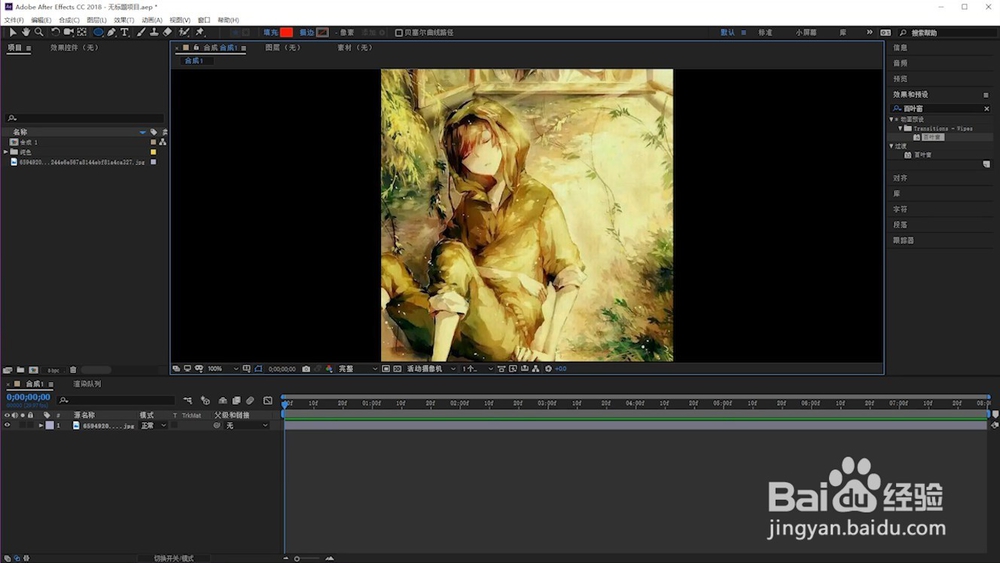Image resolution: width=1000 pixels, height=563 pixels.
Task: Switch to the 效果控件 tab
Action: coord(74,47)
